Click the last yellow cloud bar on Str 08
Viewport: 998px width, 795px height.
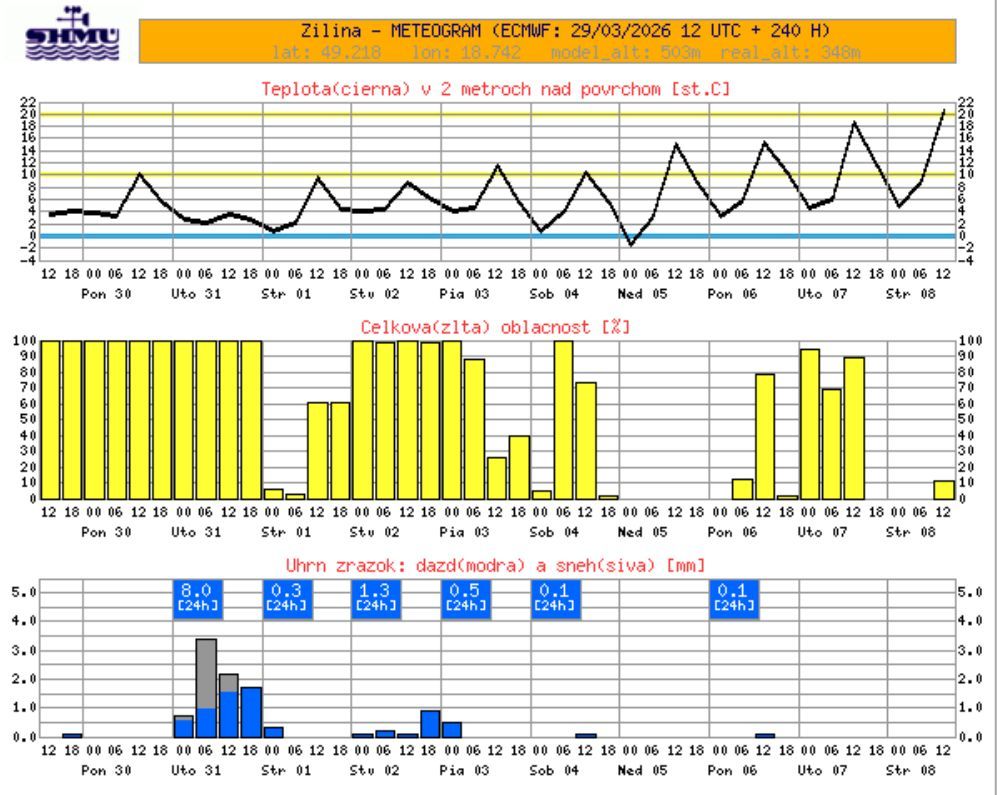pyautogui.click(x=943, y=490)
